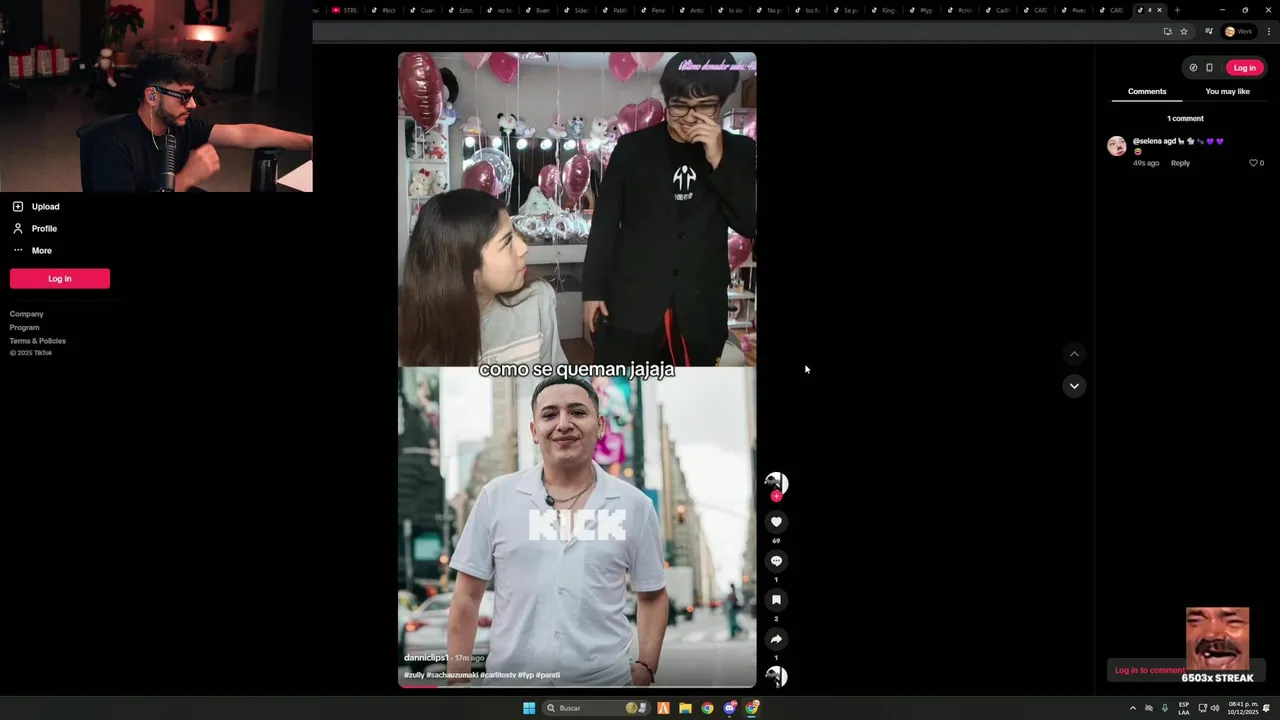Open the More three-dots menu in sidebar
Viewport: 1280px width, 720px height.
tap(18, 250)
